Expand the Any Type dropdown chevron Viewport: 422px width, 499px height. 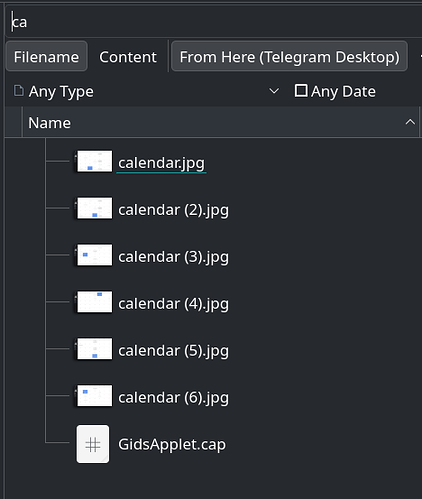(x=274, y=91)
